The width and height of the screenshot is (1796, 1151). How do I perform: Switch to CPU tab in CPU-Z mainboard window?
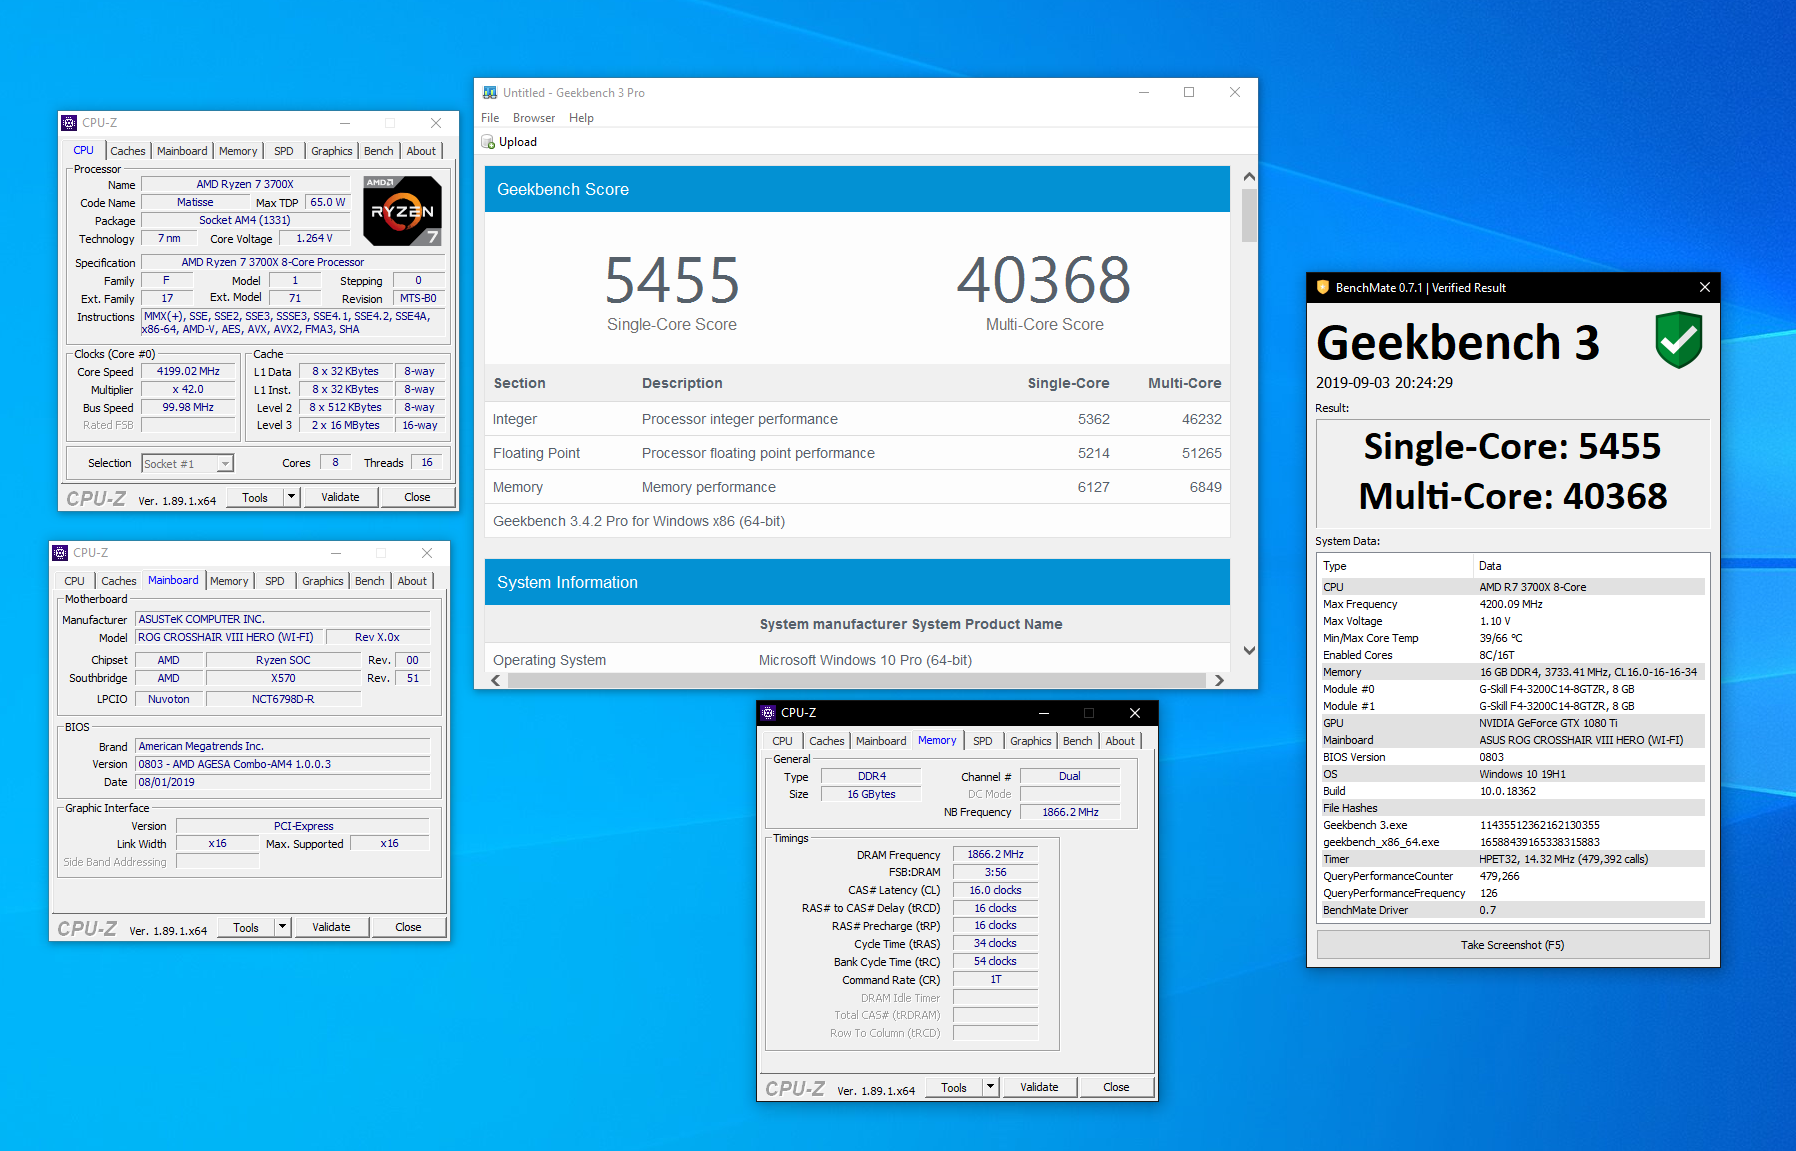click(75, 581)
